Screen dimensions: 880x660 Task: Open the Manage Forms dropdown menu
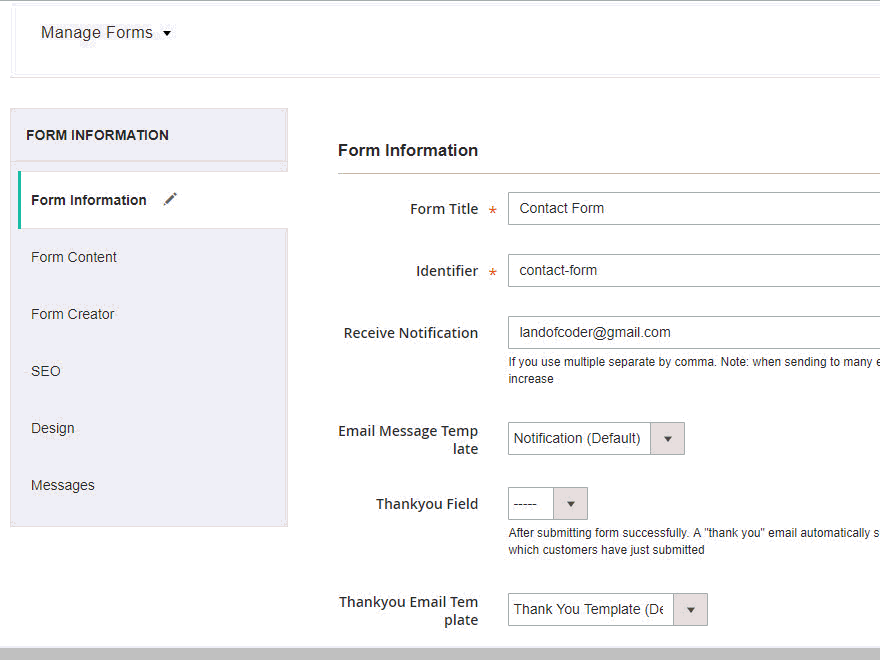[106, 33]
